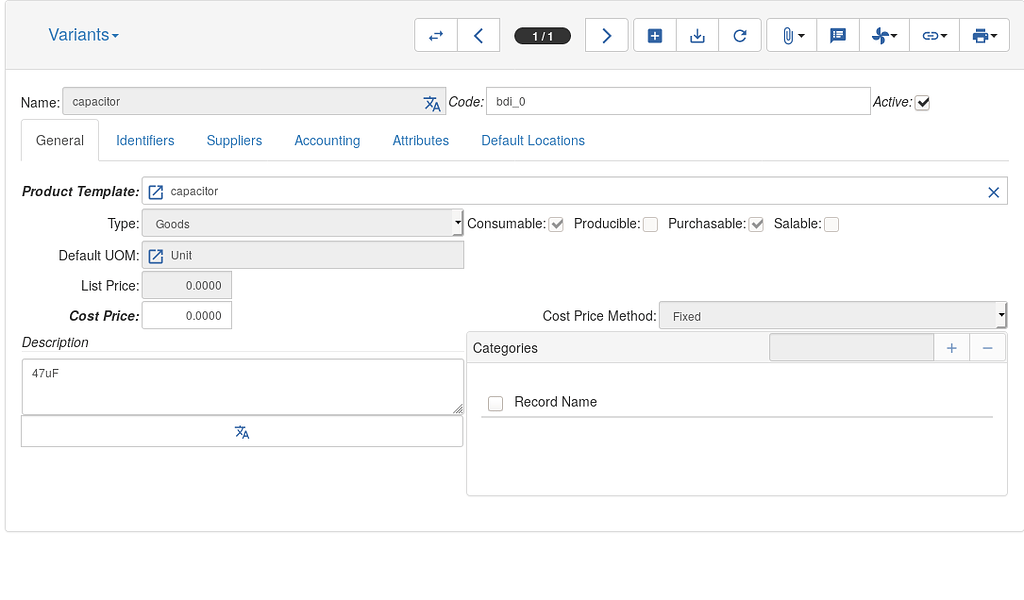The image size is (1024, 600).
Task: Go to the next record
Action: coord(606,34)
